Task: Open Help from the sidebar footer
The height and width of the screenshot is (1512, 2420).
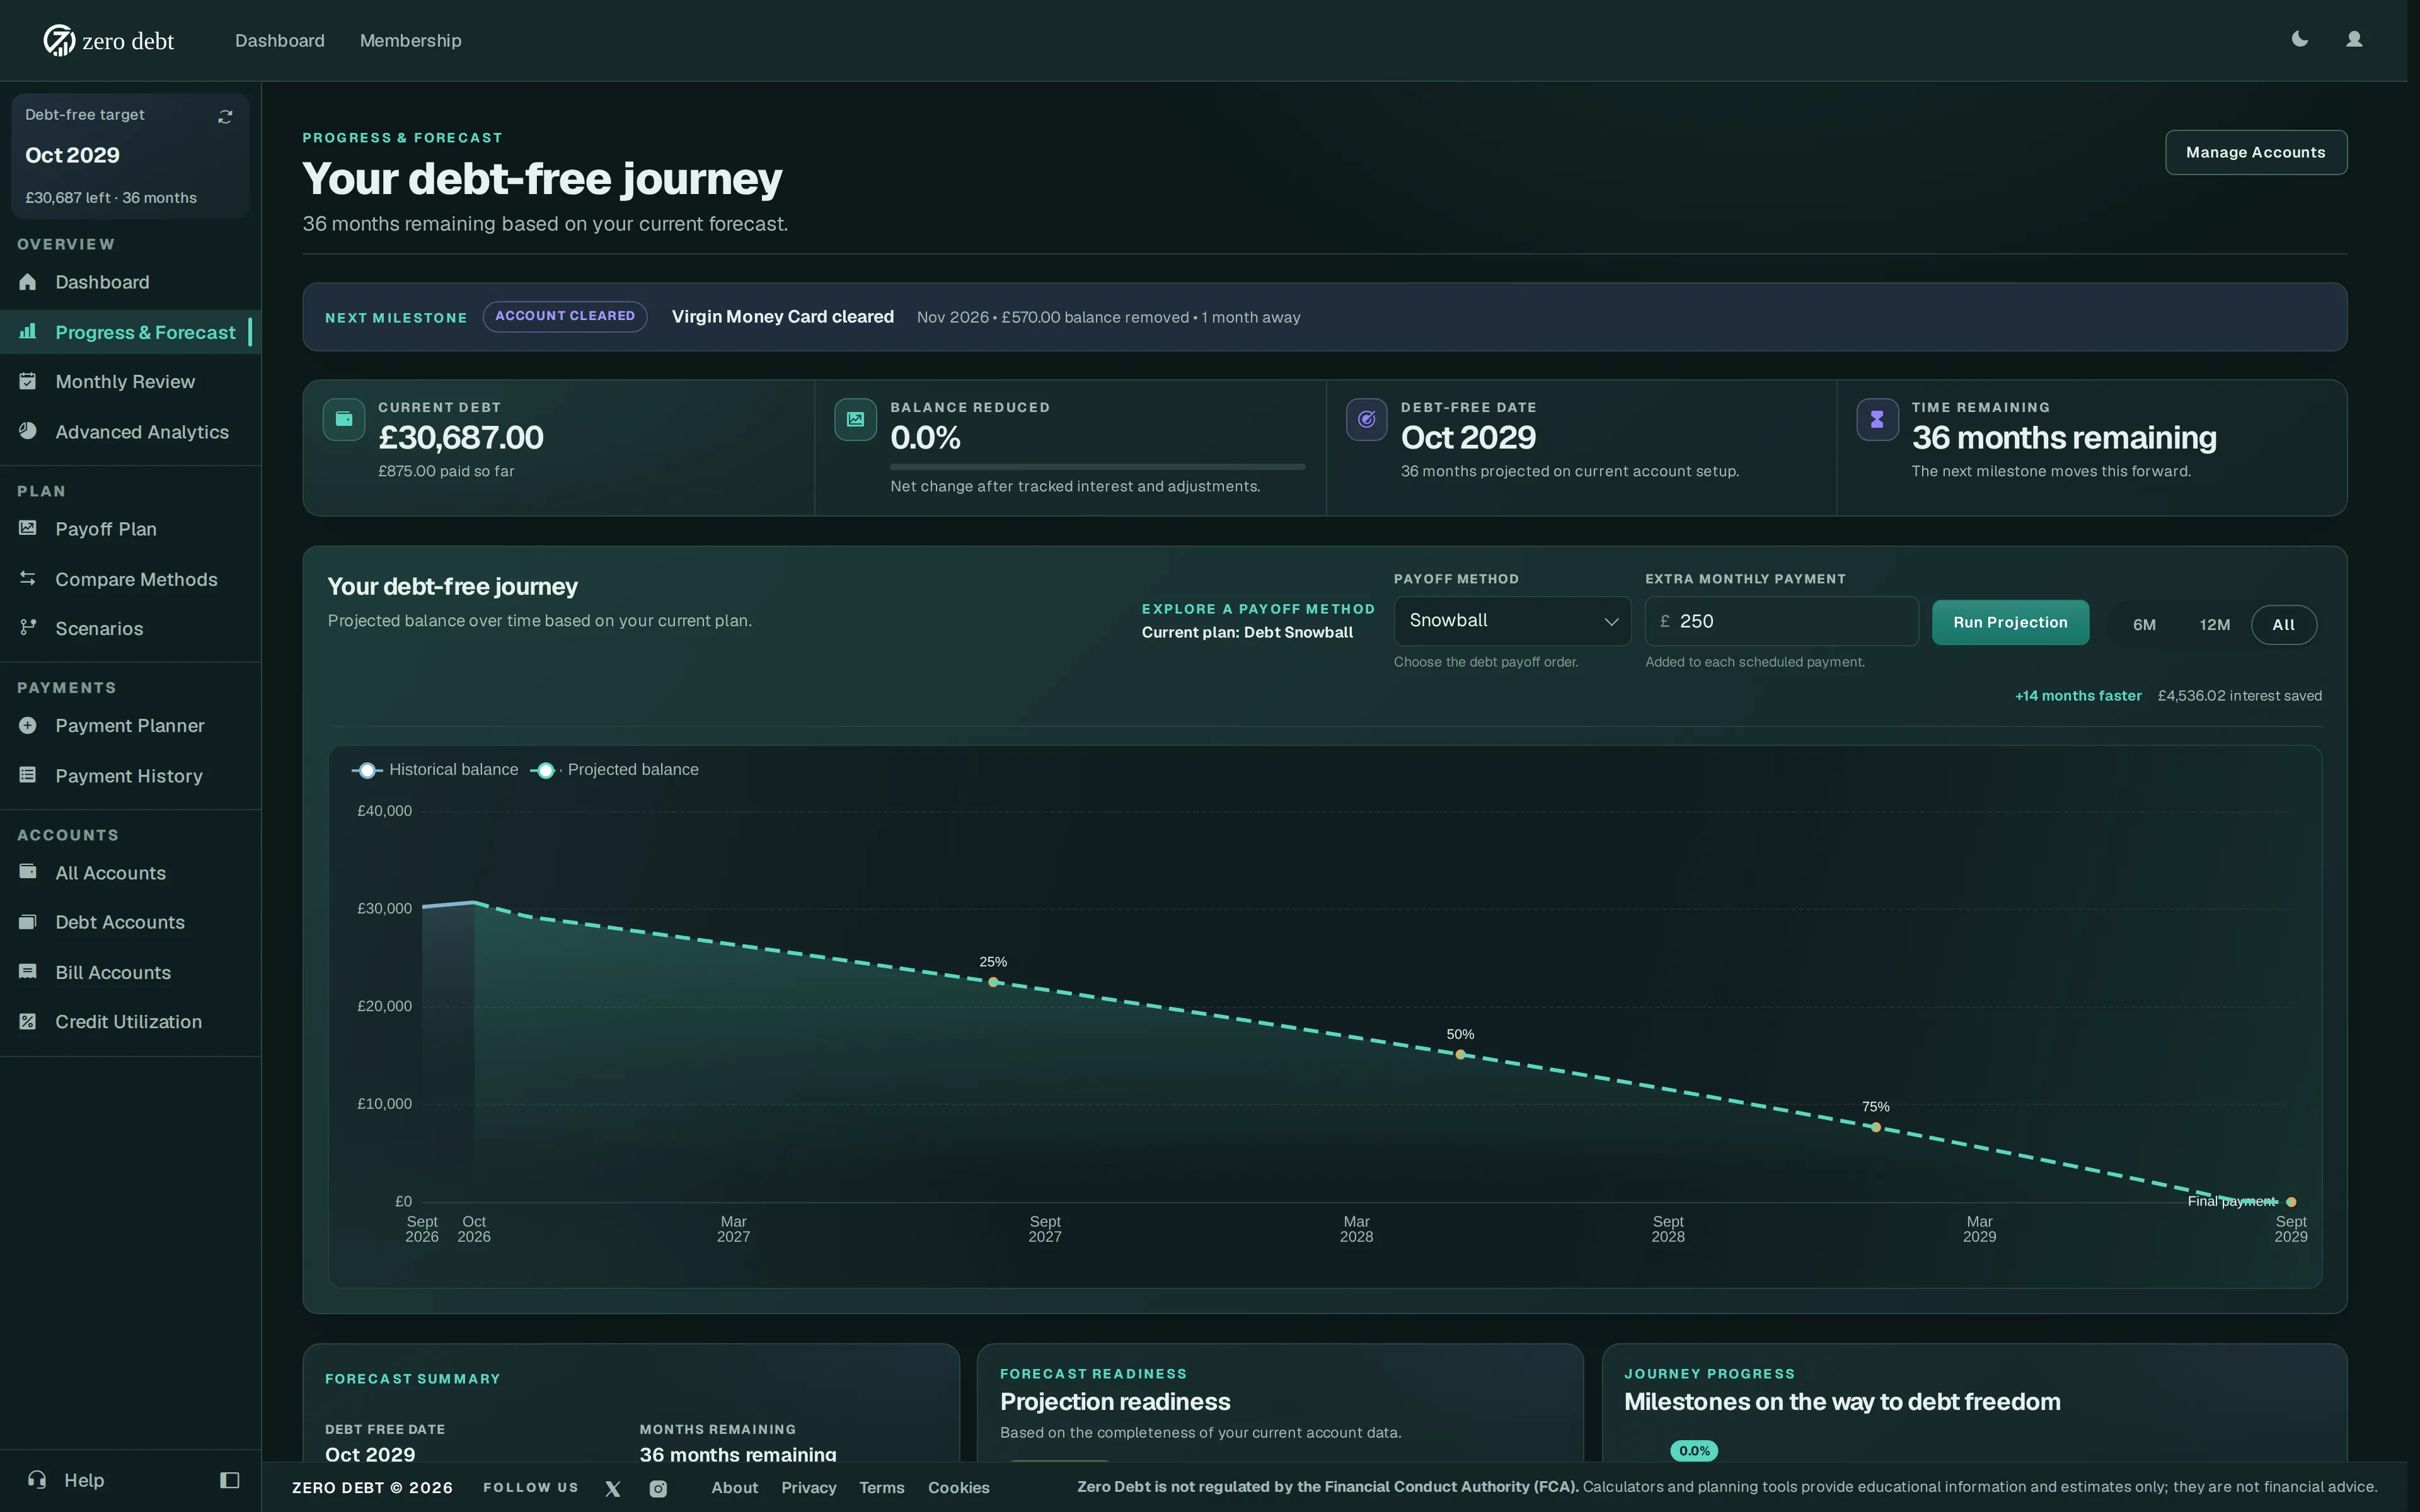Action: [x=66, y=1480]
